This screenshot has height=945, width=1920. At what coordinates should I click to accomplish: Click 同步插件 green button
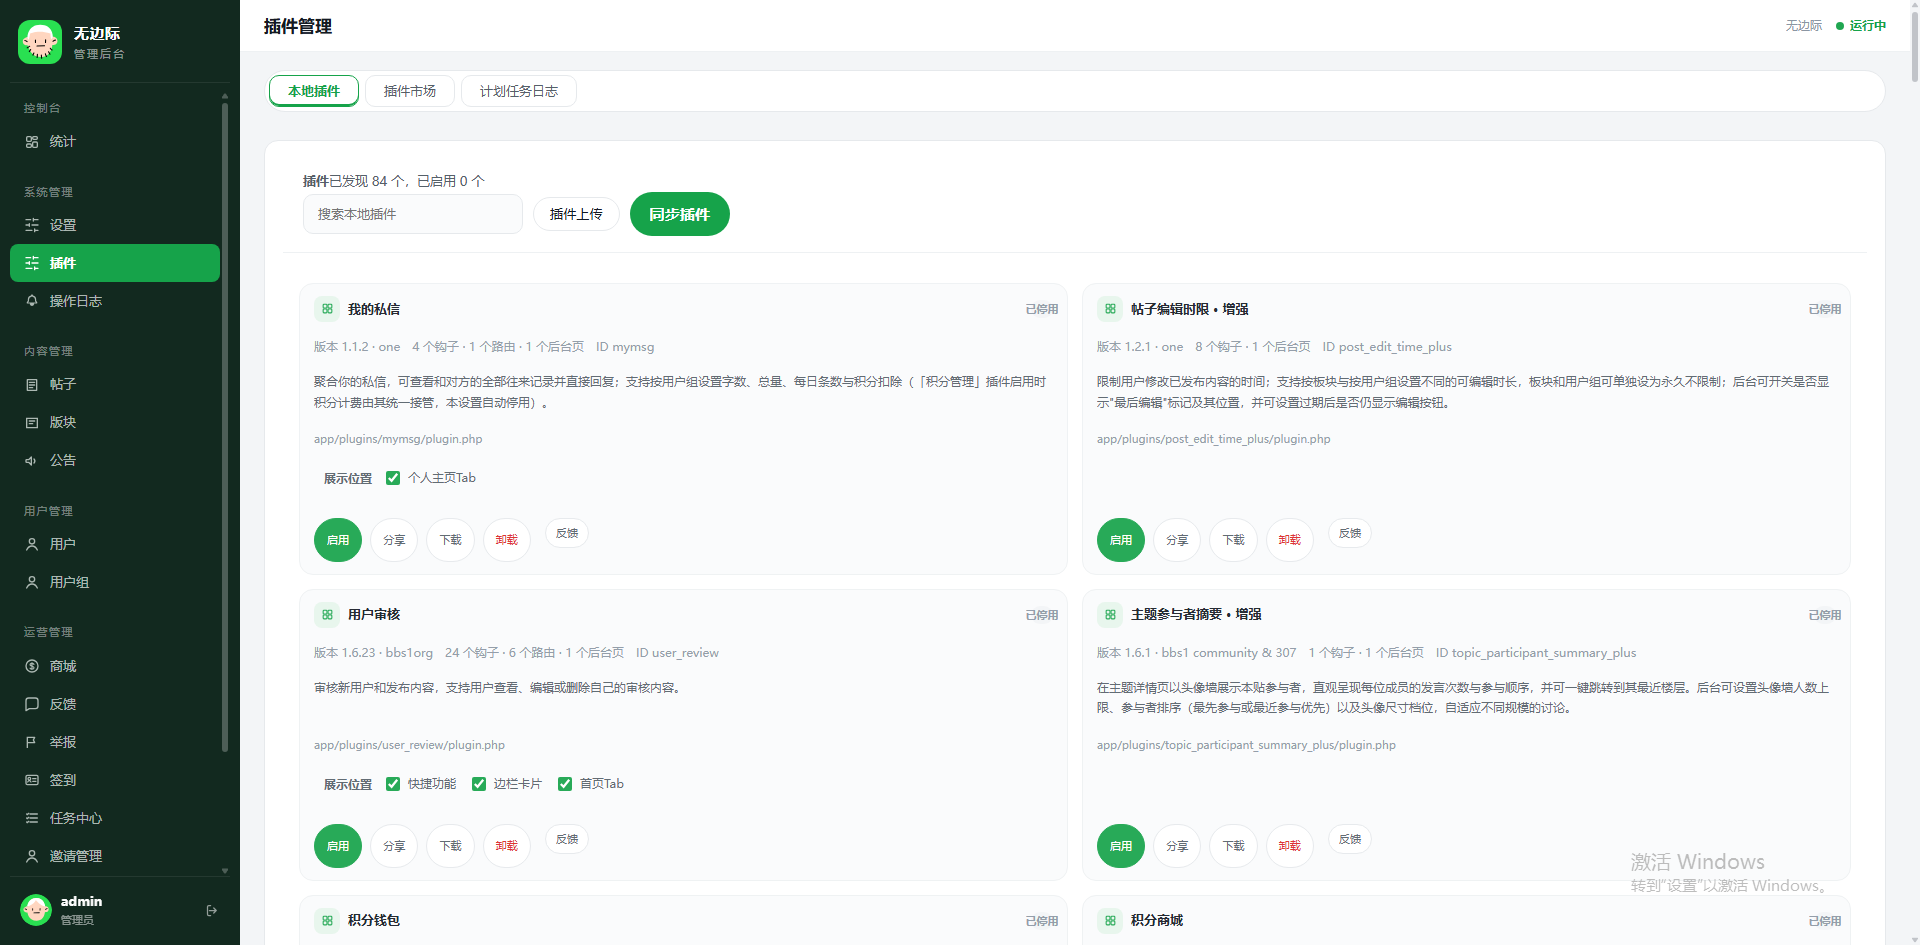click(680, 214)
